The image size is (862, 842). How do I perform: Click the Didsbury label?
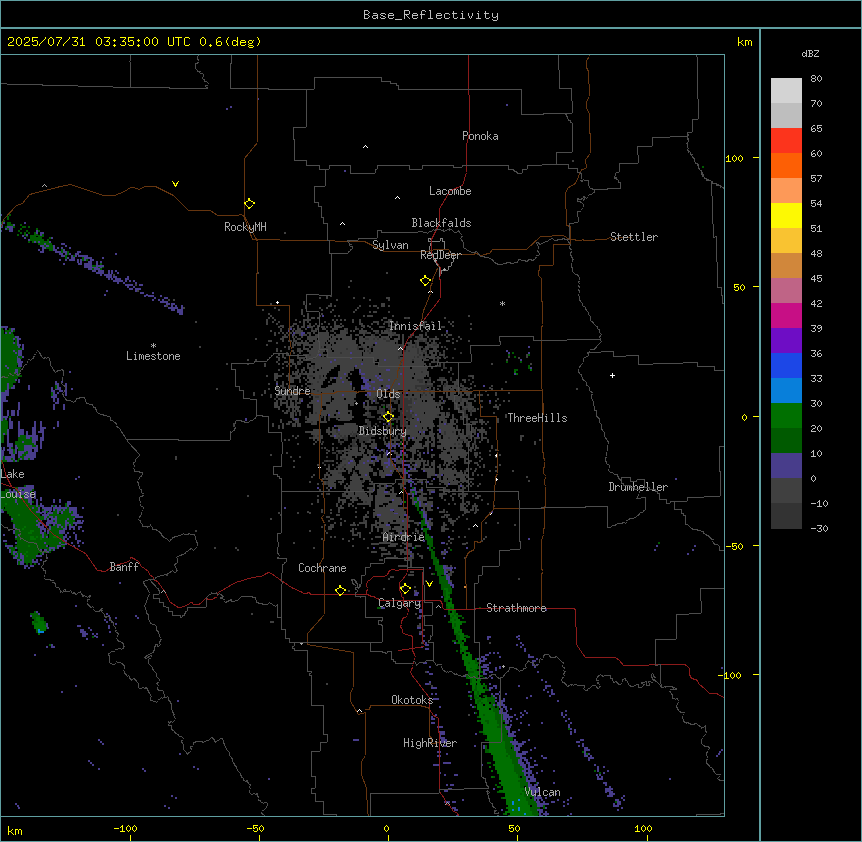tap(383, 431)
